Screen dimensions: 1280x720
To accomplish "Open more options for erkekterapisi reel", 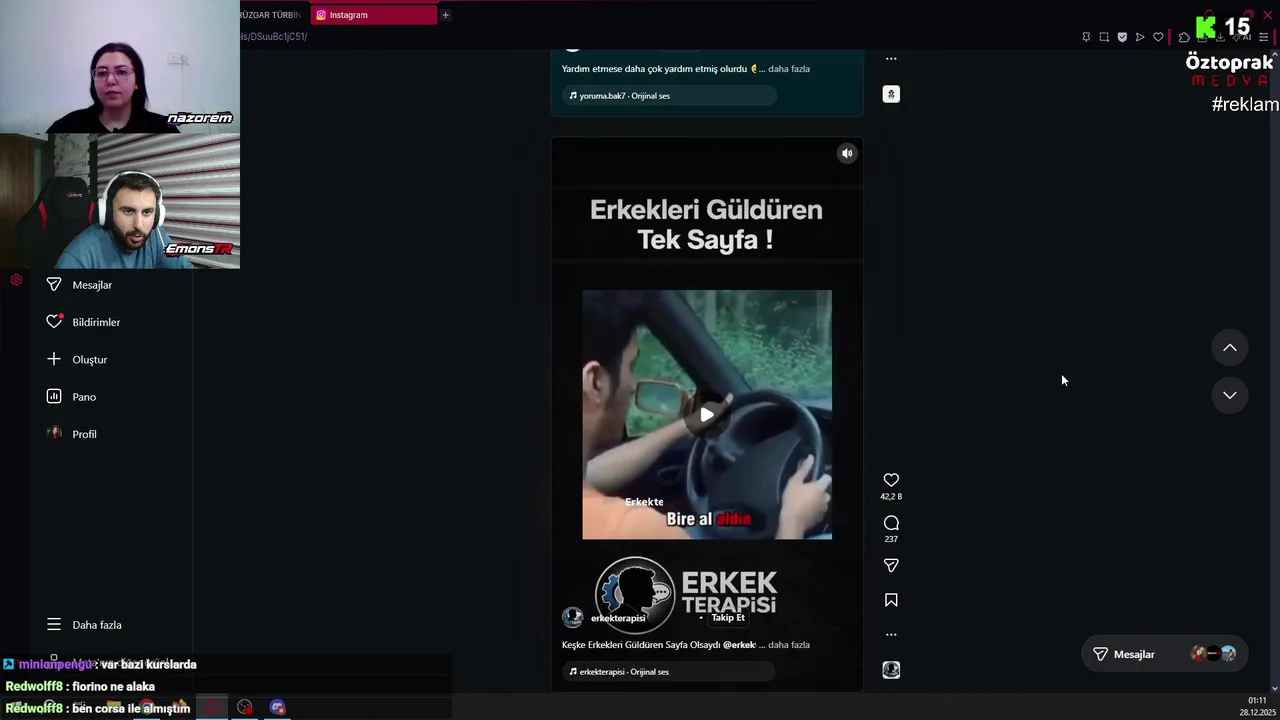I will (891, 634).
